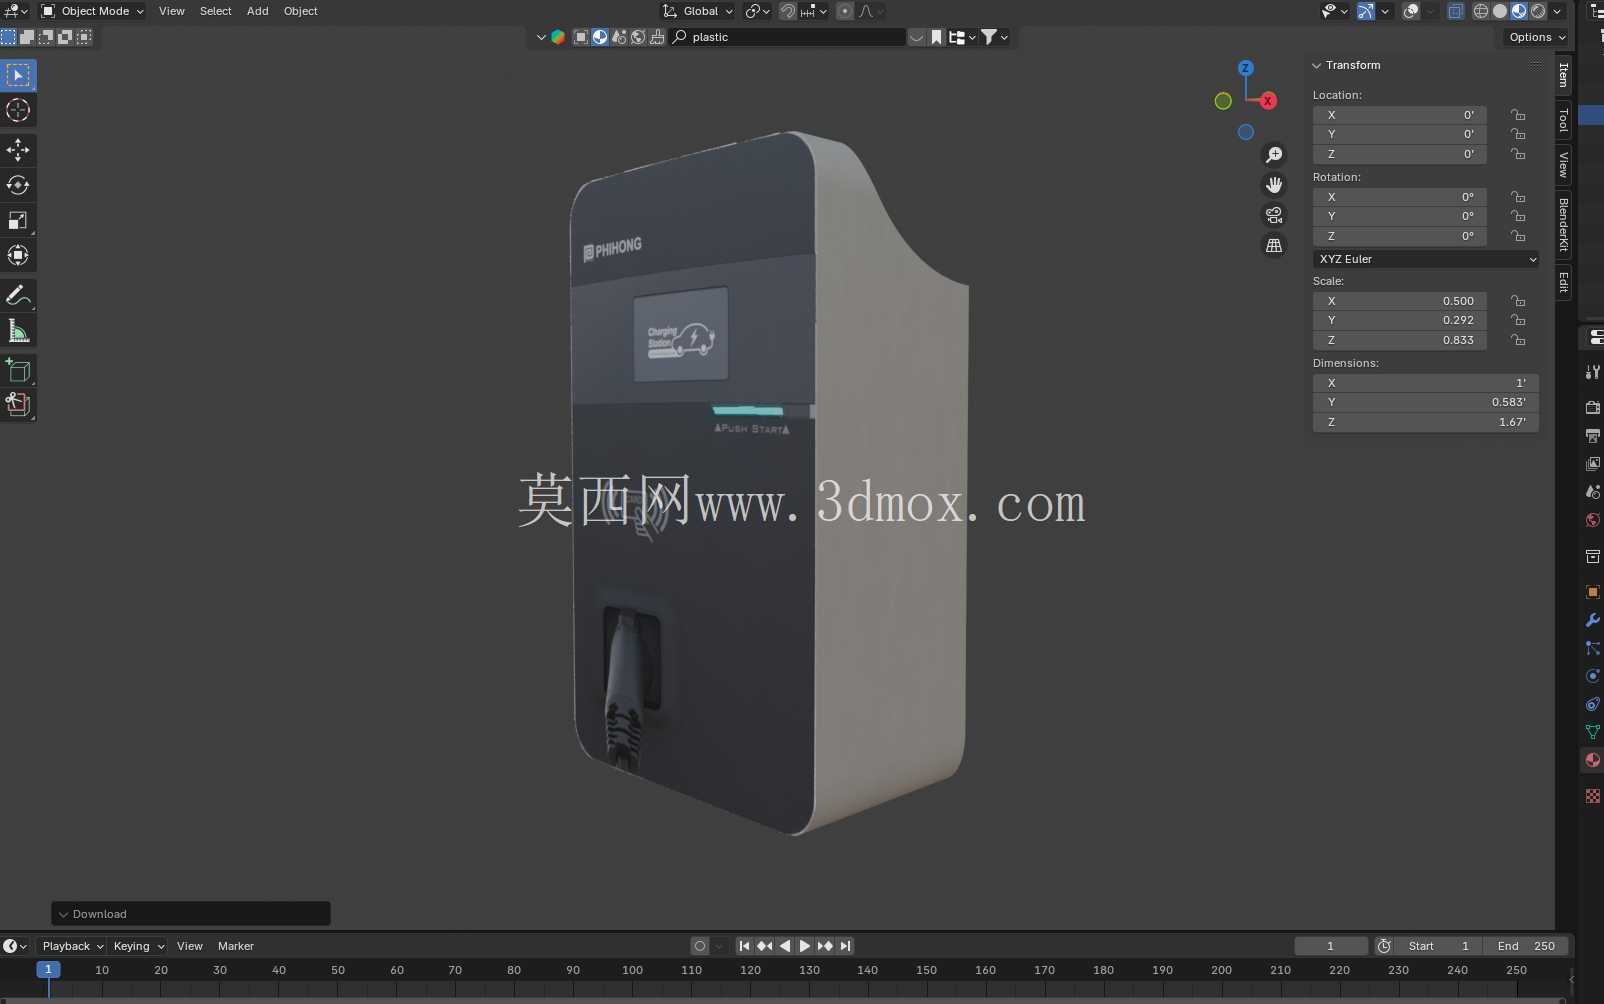Open the Object Data green triangle tab
Screen dimensions: 1604x1004
(1592, 732)
